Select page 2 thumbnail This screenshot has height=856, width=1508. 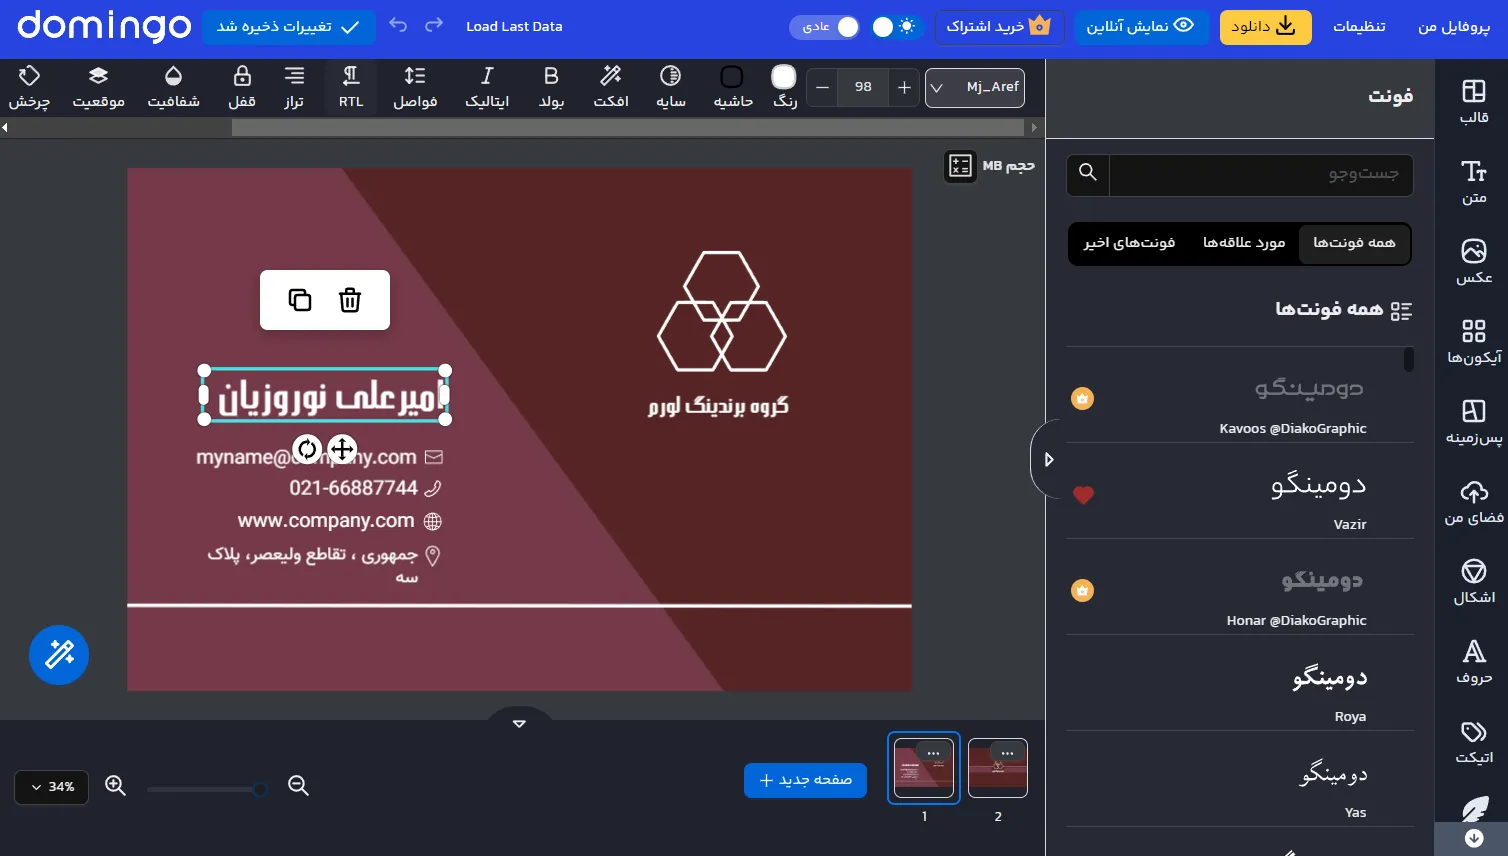998,768
